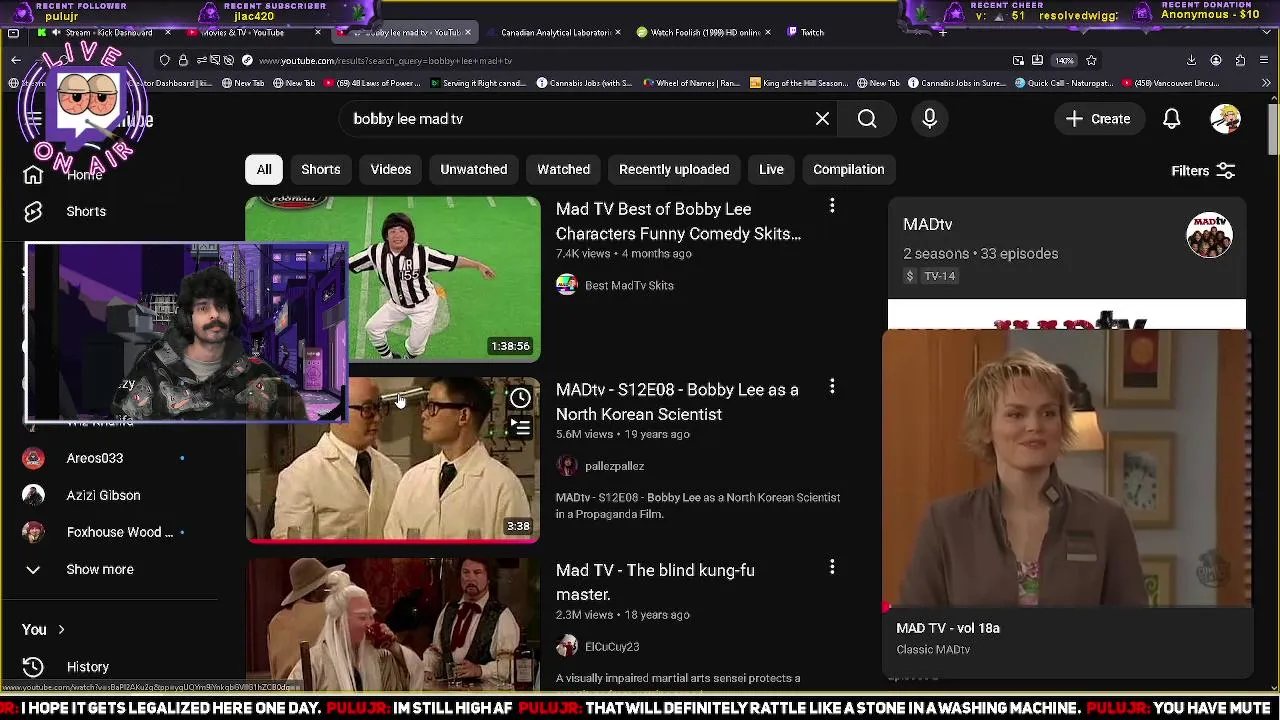This screenshot has height=720, width=1280.
Task: Select the Recently uploaded filter chip
Action: [x=674, y=169]
